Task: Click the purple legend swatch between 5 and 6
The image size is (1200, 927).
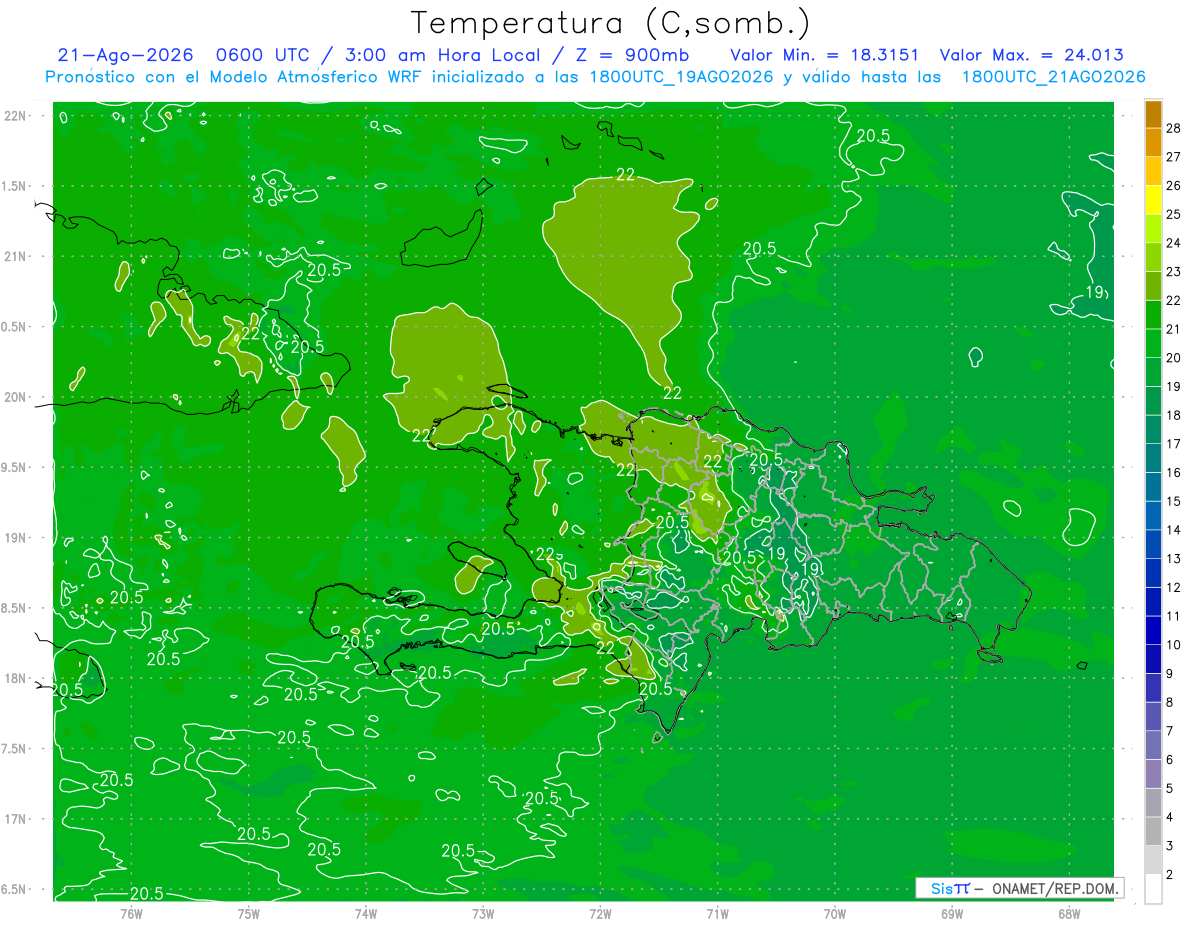Action: click(1153, 774)
